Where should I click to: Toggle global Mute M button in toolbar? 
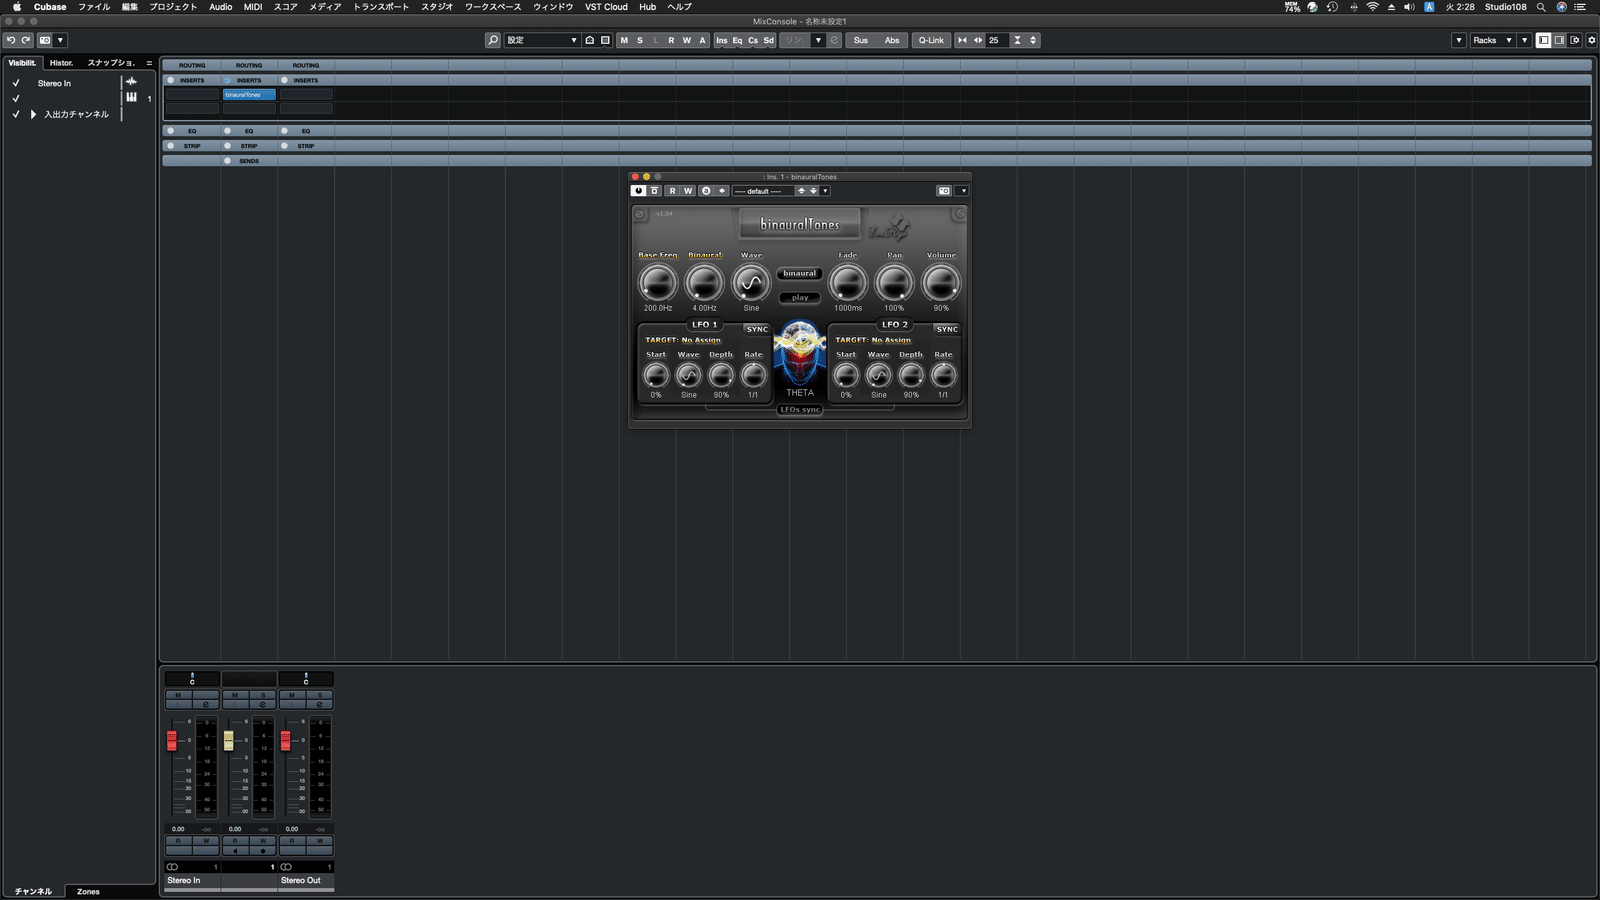(624, 40)
